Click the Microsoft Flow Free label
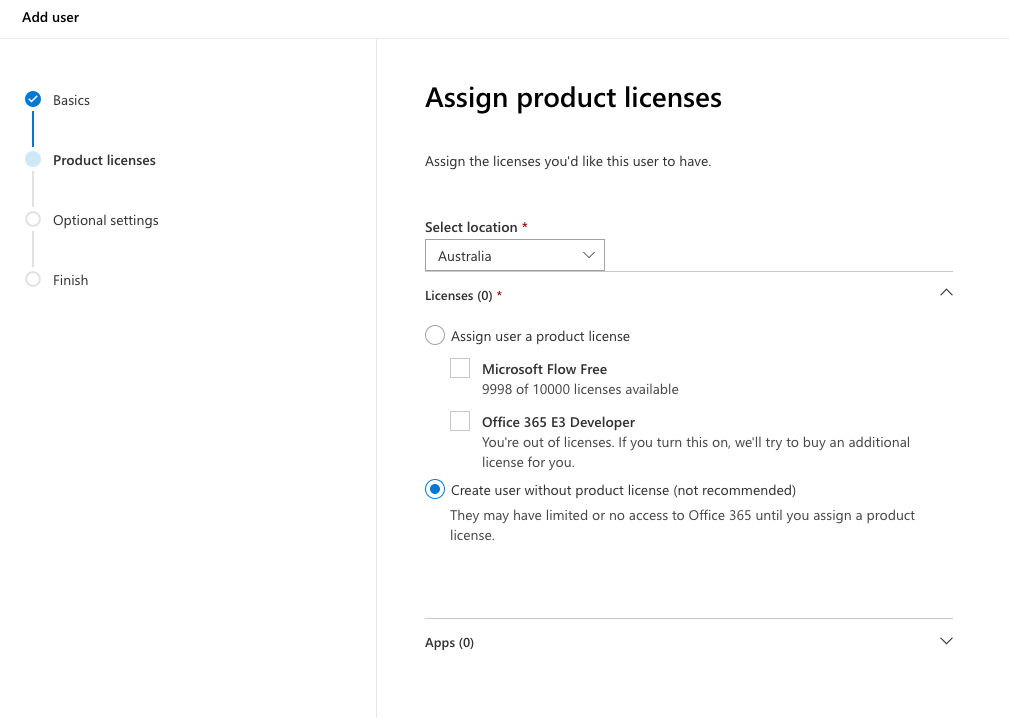Viewport: 1009px width, 718px height. (544, 369)
